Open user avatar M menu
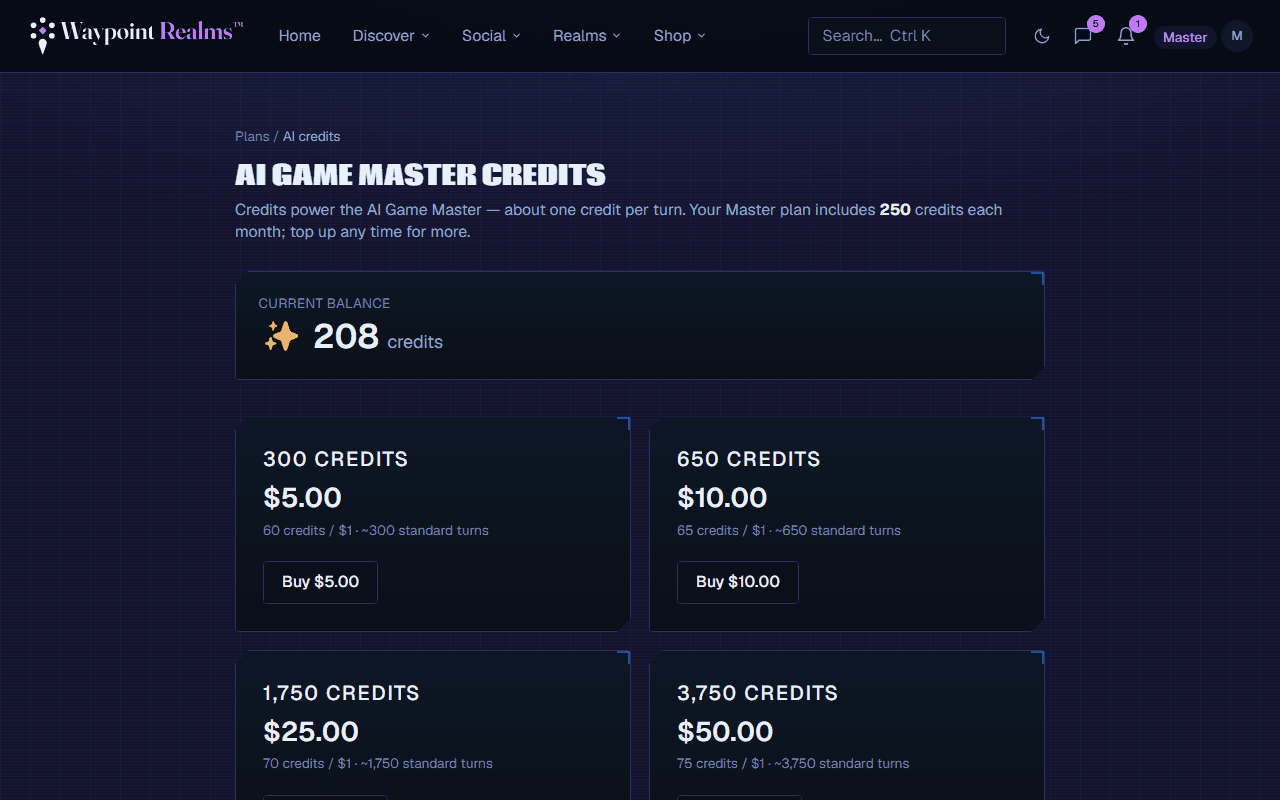Image resolution: width=1280 pixels, height=800 pixels. 1237,36
